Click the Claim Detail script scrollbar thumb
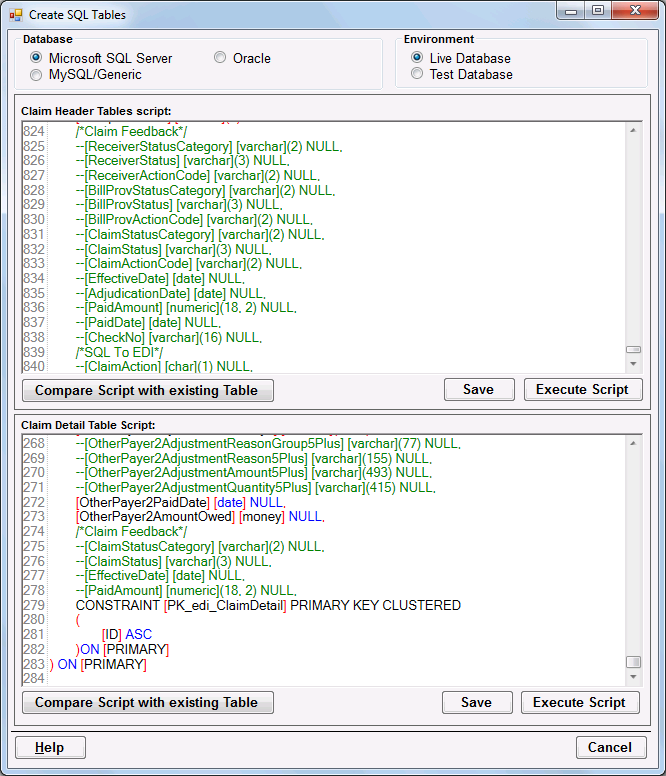The height and width of the screenshot is (776, 666). 633,662
